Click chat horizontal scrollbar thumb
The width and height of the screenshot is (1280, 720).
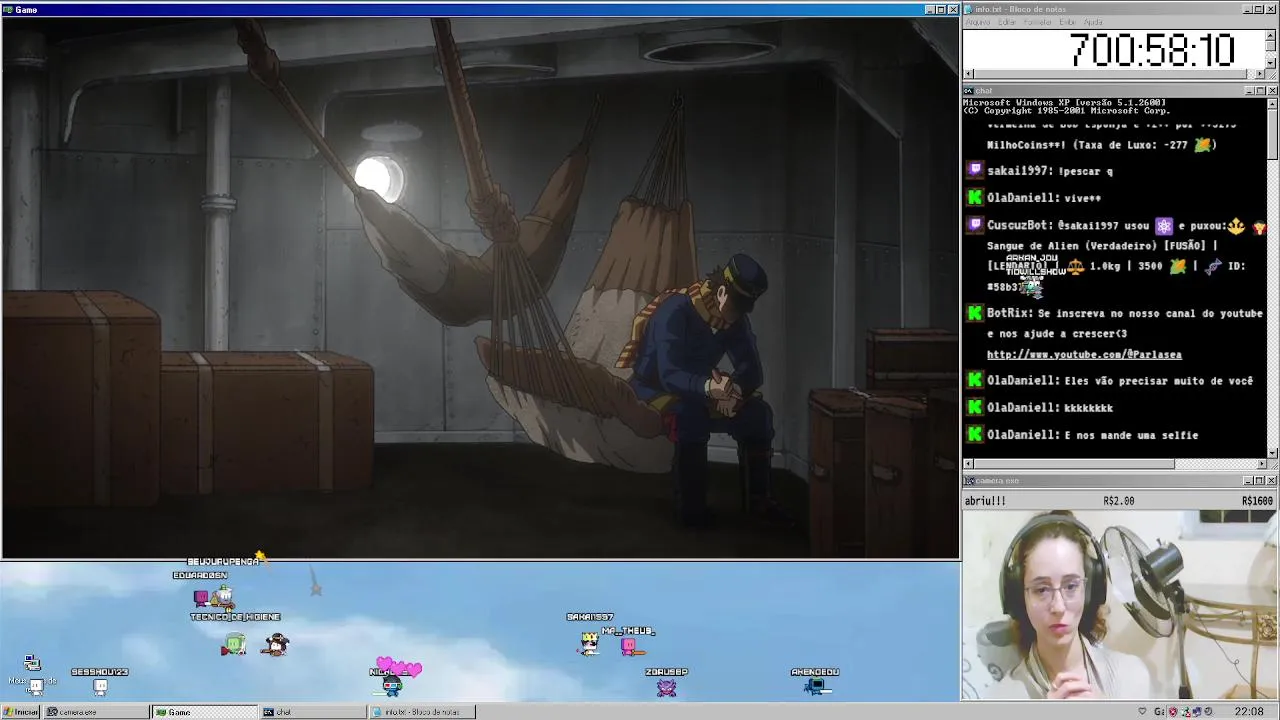pyautogui.click(x=1074, y=464)
